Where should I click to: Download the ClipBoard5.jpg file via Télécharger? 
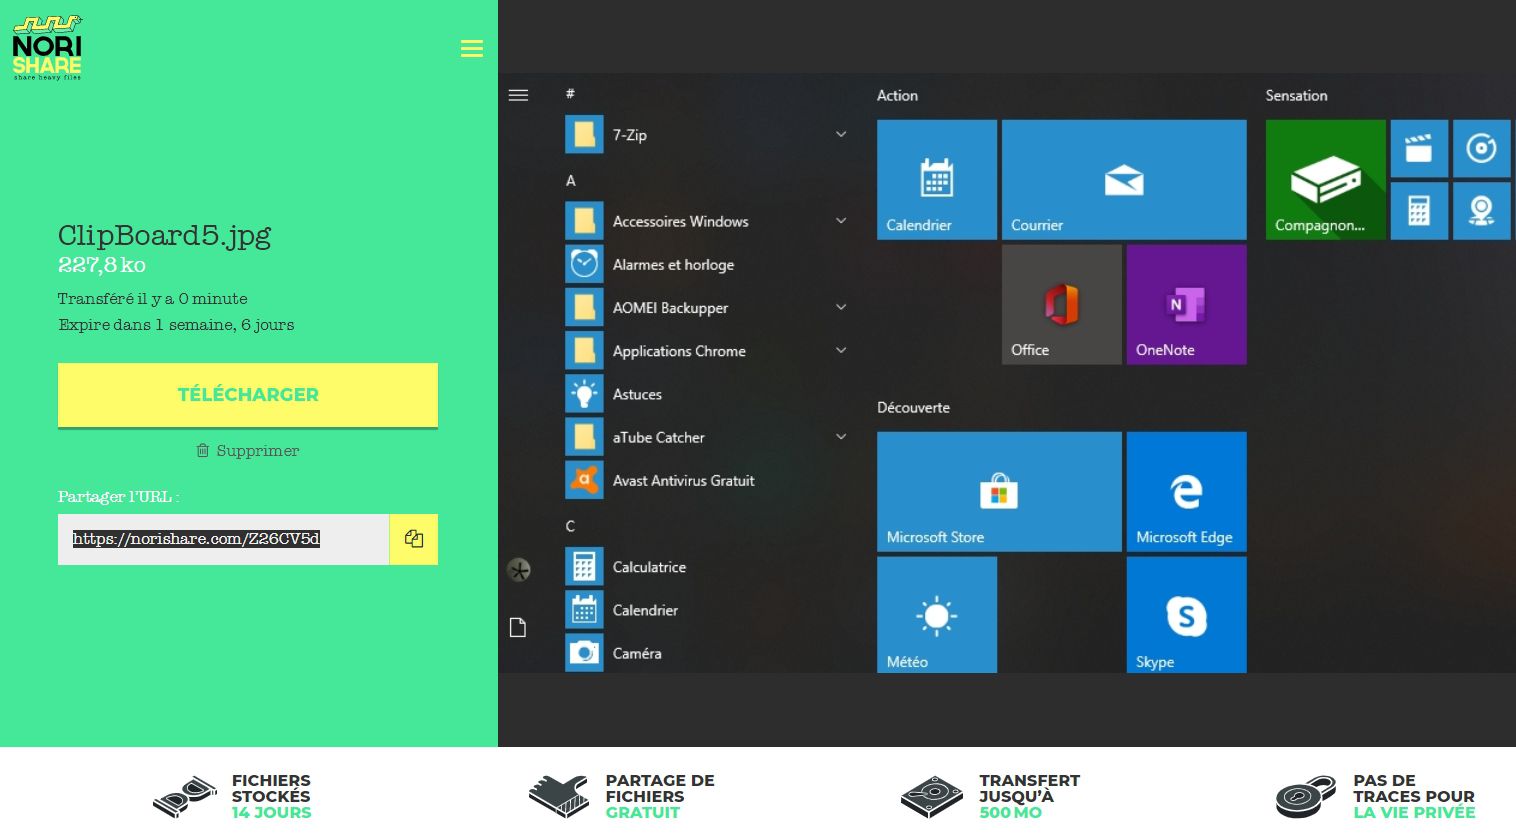tap(248, 395)
